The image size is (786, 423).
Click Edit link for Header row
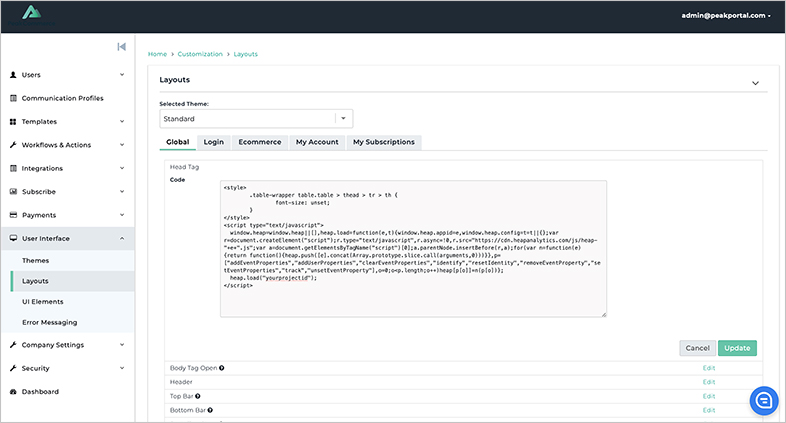pos(709,382)
